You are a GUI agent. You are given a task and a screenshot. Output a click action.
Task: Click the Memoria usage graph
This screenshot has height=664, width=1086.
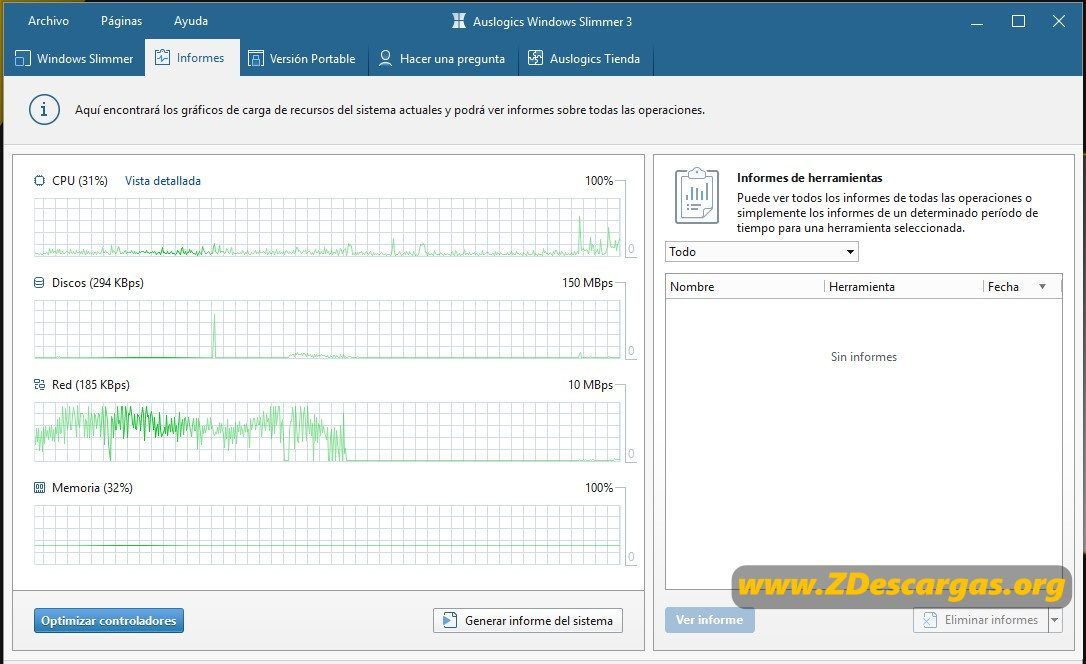point(327,535)
